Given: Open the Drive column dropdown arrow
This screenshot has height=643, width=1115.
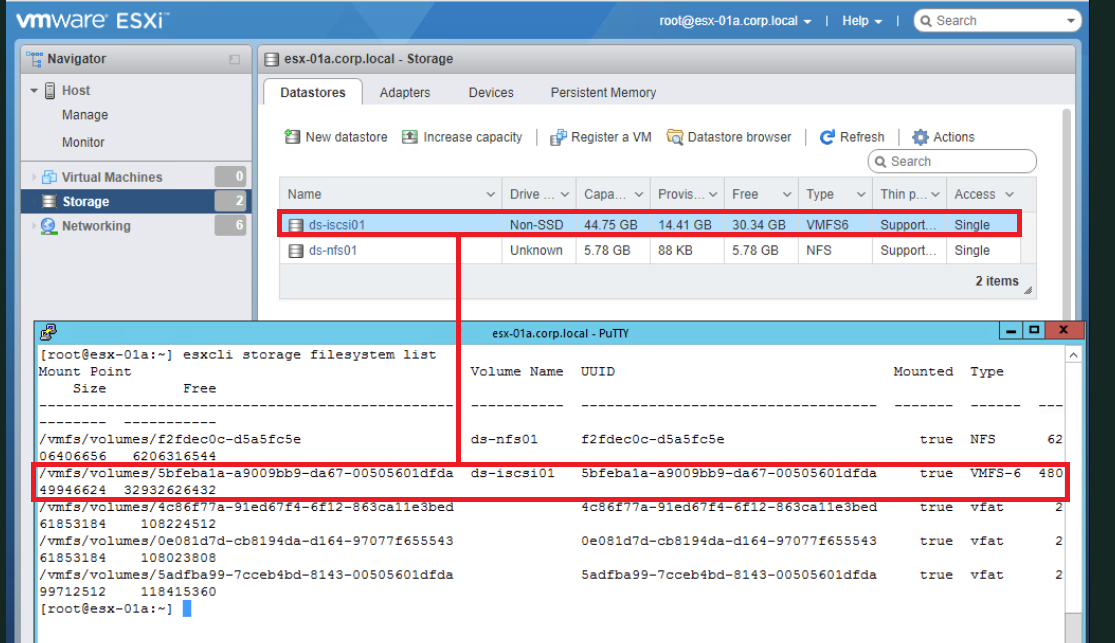Looking at the screenshot, I should (x=565, y=194).
